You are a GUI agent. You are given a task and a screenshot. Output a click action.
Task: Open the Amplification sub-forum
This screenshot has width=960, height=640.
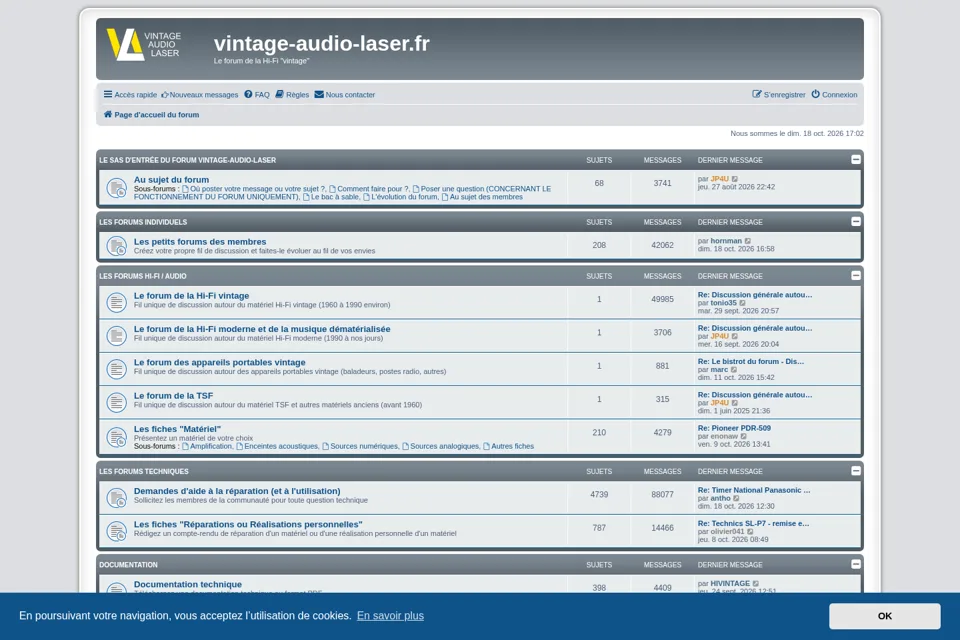pyautogui.click(x=207, y=446)
